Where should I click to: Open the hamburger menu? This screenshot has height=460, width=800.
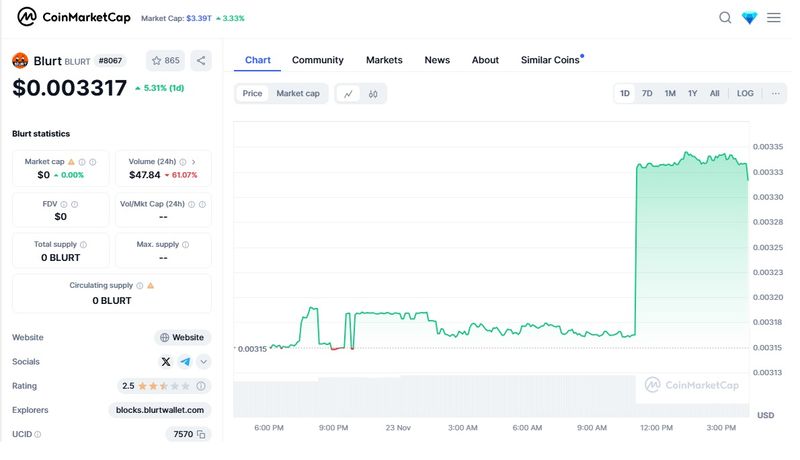(x=773, y=18)
